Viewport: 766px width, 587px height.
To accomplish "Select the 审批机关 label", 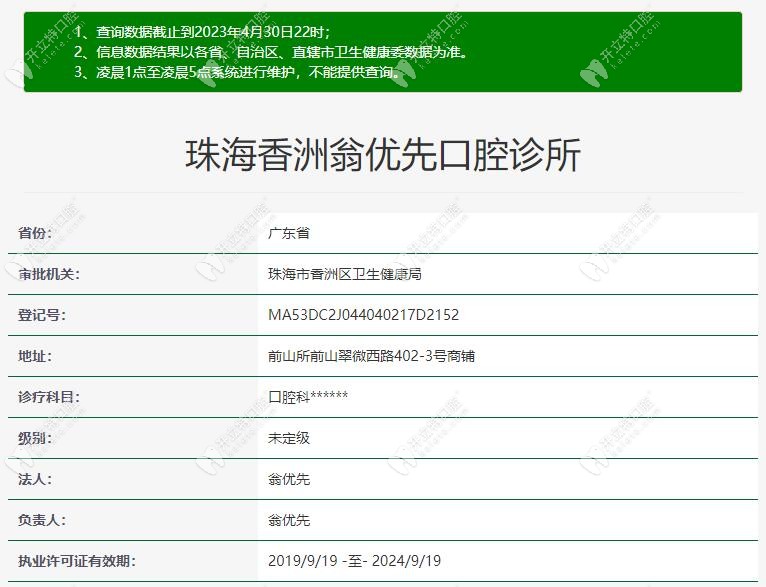I will 49,274.
